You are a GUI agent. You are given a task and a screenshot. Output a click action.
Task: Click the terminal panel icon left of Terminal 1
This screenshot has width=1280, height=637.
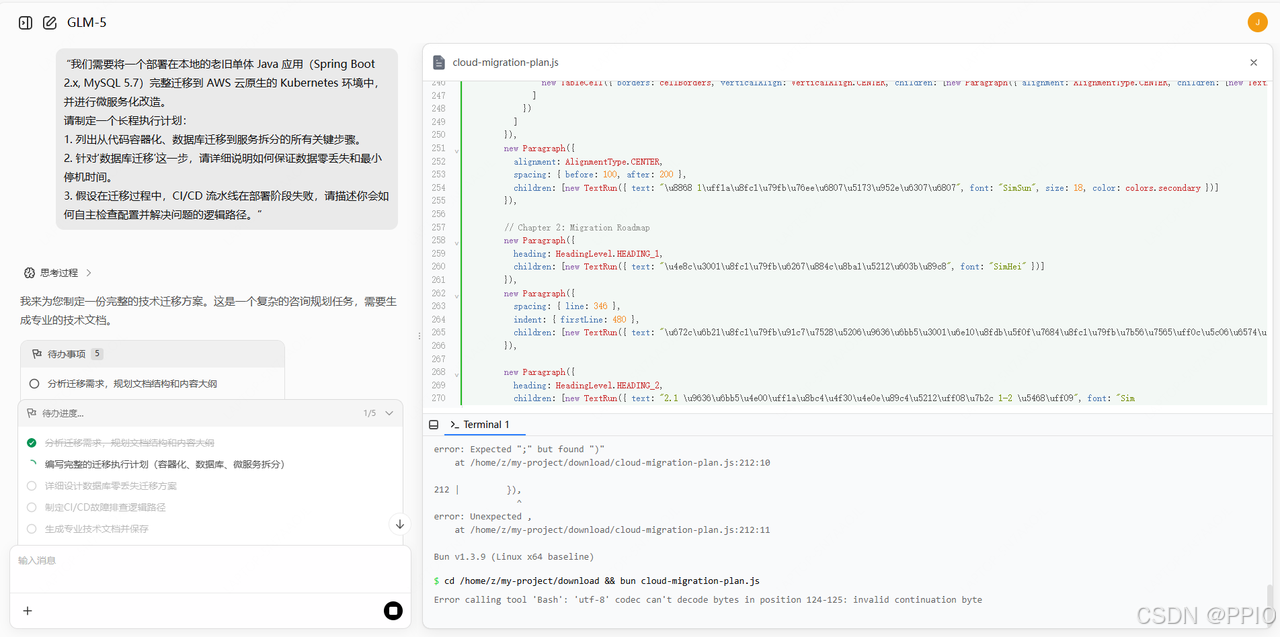click(433, 424)
